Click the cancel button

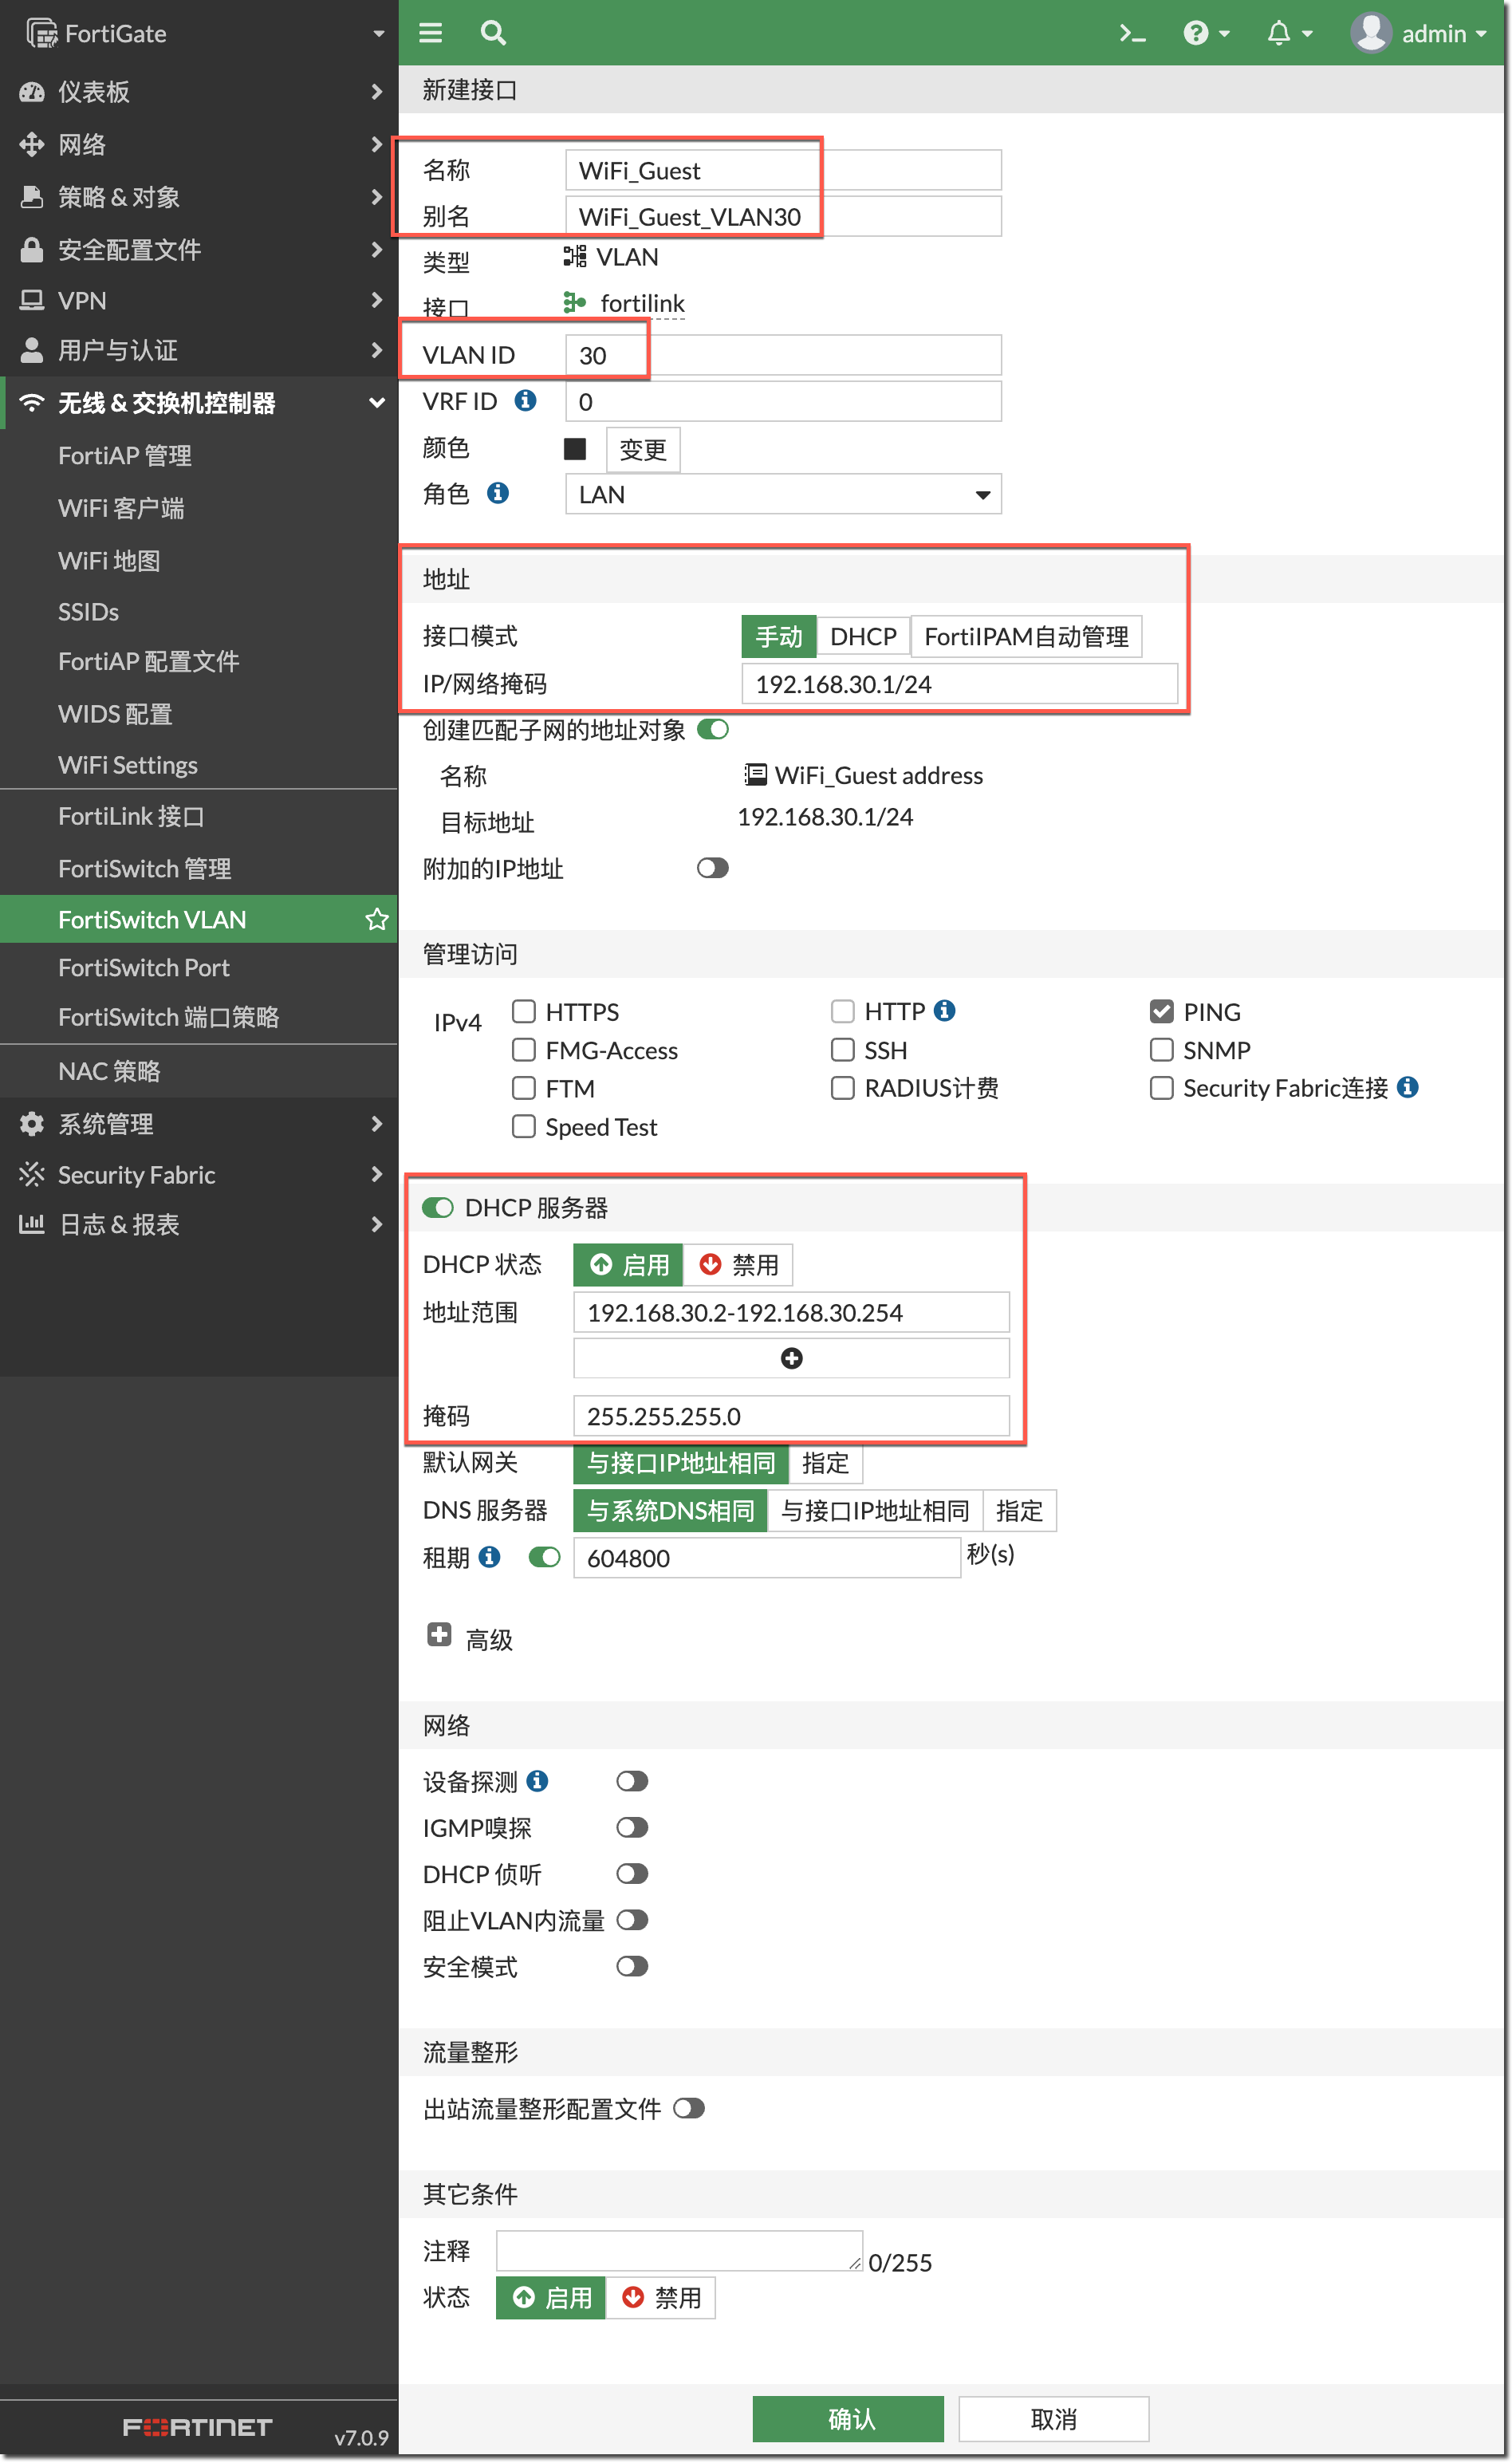[1053, 2418]
